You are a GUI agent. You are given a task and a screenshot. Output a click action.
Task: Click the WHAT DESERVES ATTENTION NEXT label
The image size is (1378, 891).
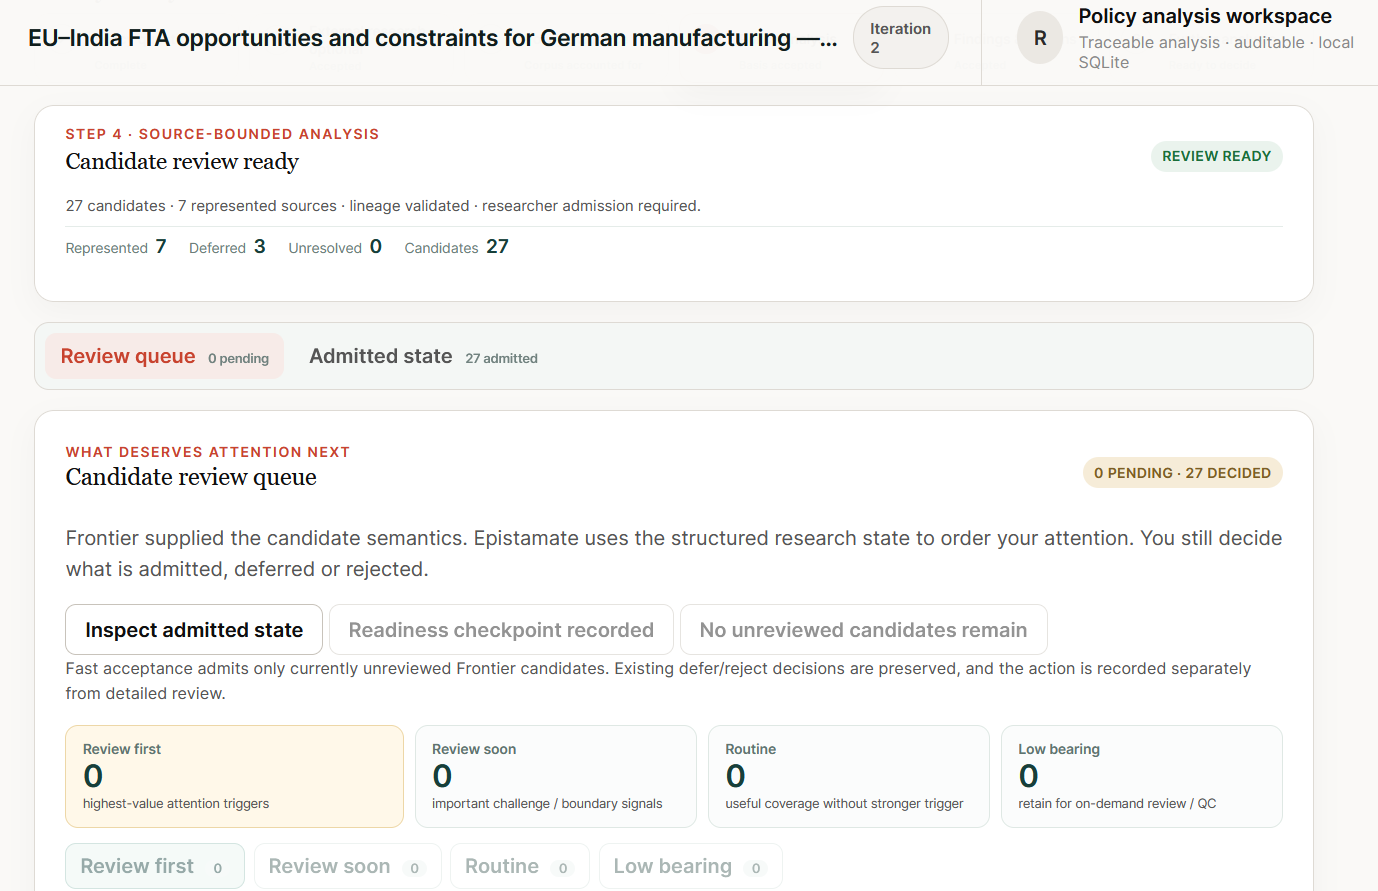[x=208, y=452]
